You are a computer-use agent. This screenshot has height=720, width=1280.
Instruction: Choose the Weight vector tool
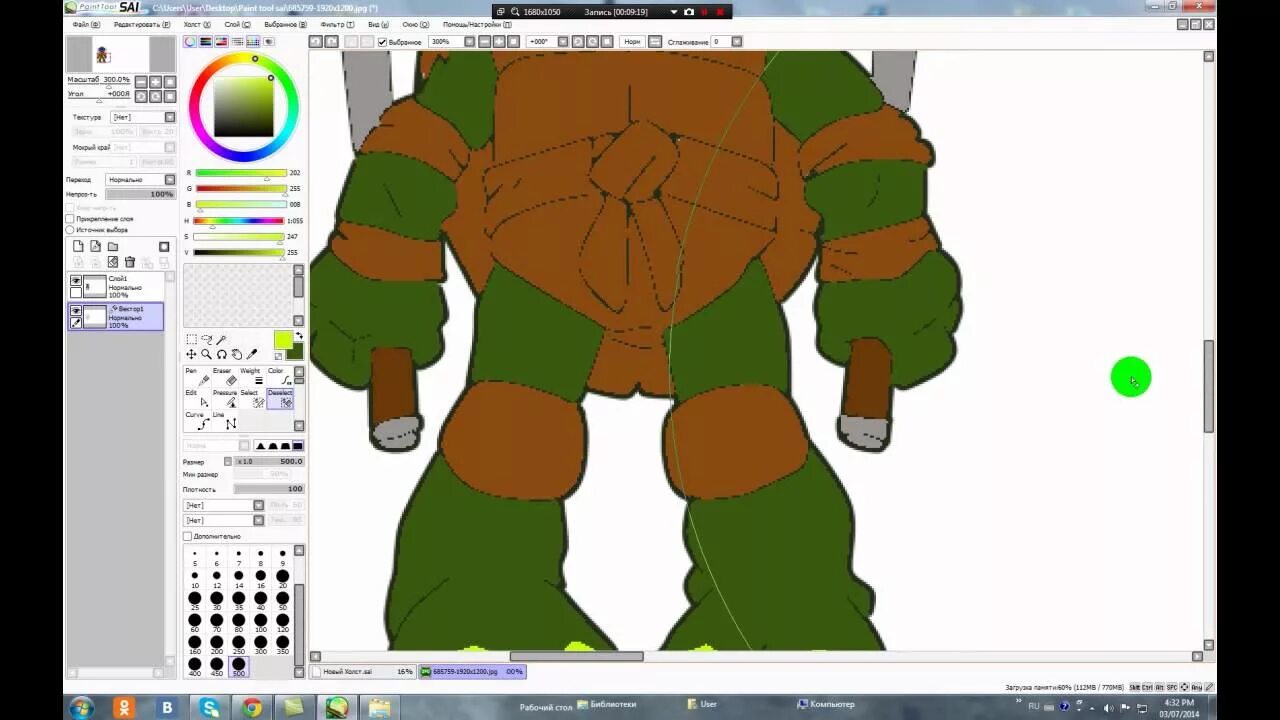tap(252, 377)
